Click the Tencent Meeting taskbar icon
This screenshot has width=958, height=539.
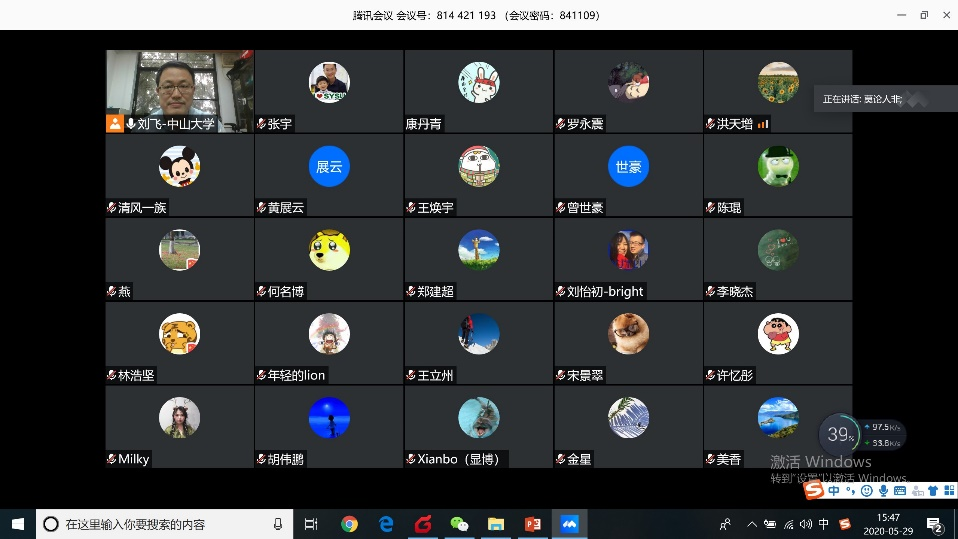(570, 524)
